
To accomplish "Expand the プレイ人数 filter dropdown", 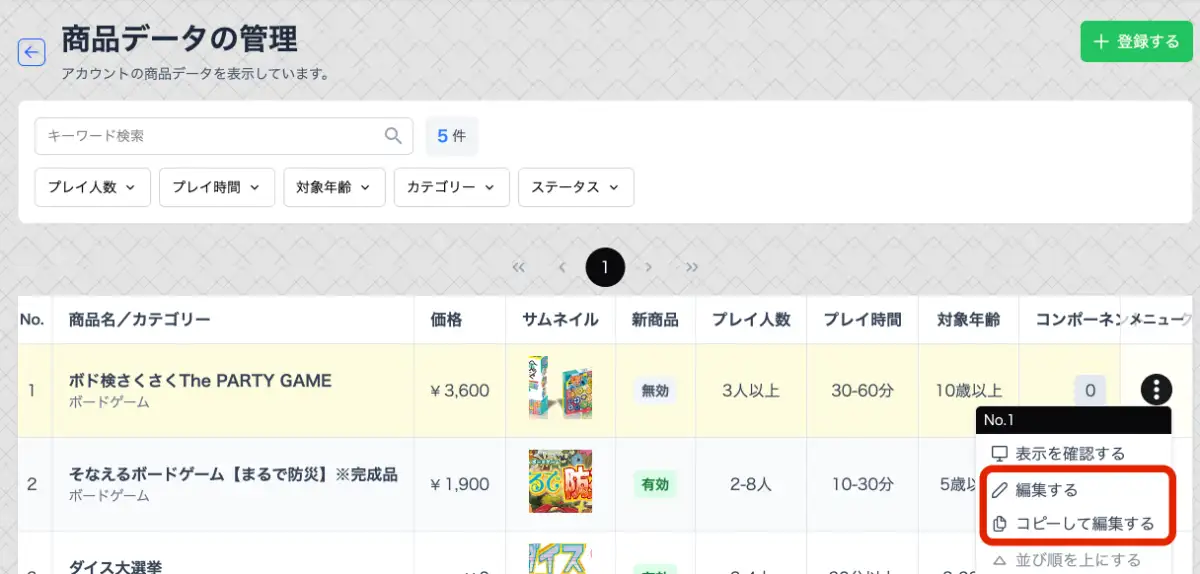I will [x=92, y=187].
